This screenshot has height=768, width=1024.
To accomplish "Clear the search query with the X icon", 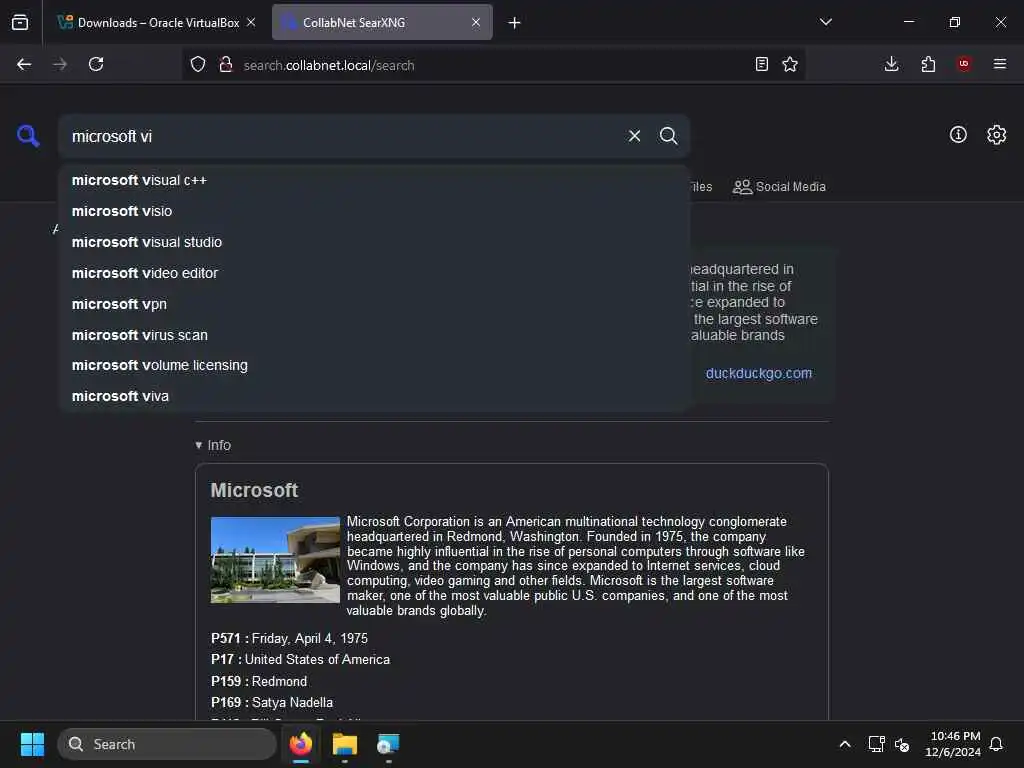I will point(634,136).
